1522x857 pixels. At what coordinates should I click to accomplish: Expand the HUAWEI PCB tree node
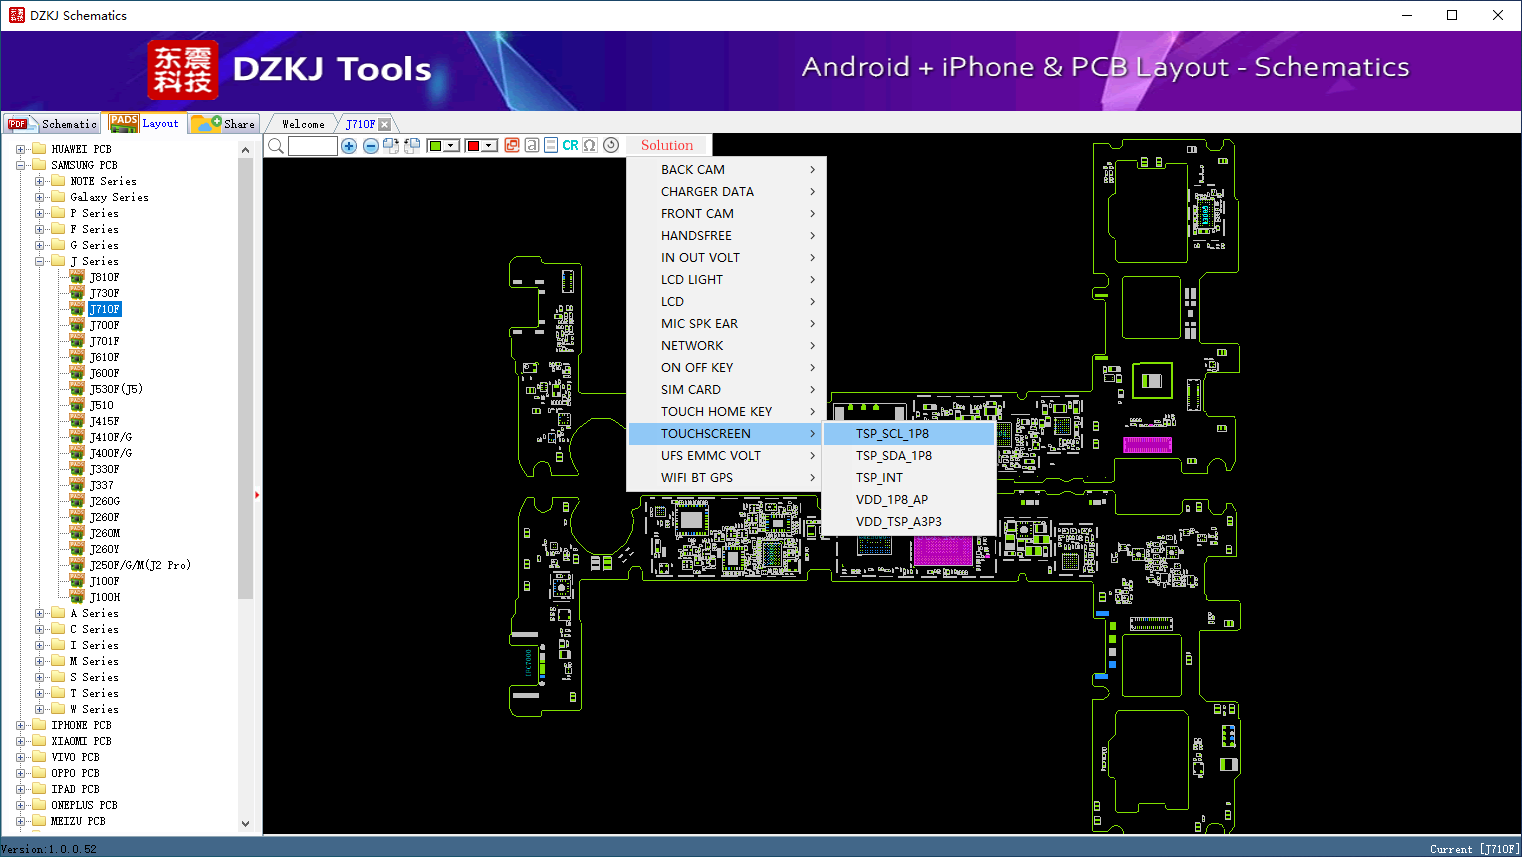(x=21, y=149)
